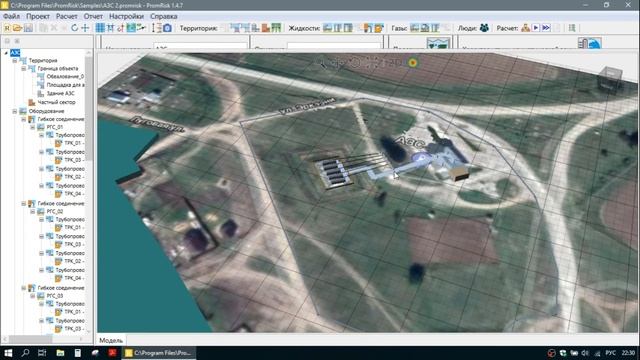Click the first gas equipment icon after Газы
This screenshot has height=360, width=640.
414,28
